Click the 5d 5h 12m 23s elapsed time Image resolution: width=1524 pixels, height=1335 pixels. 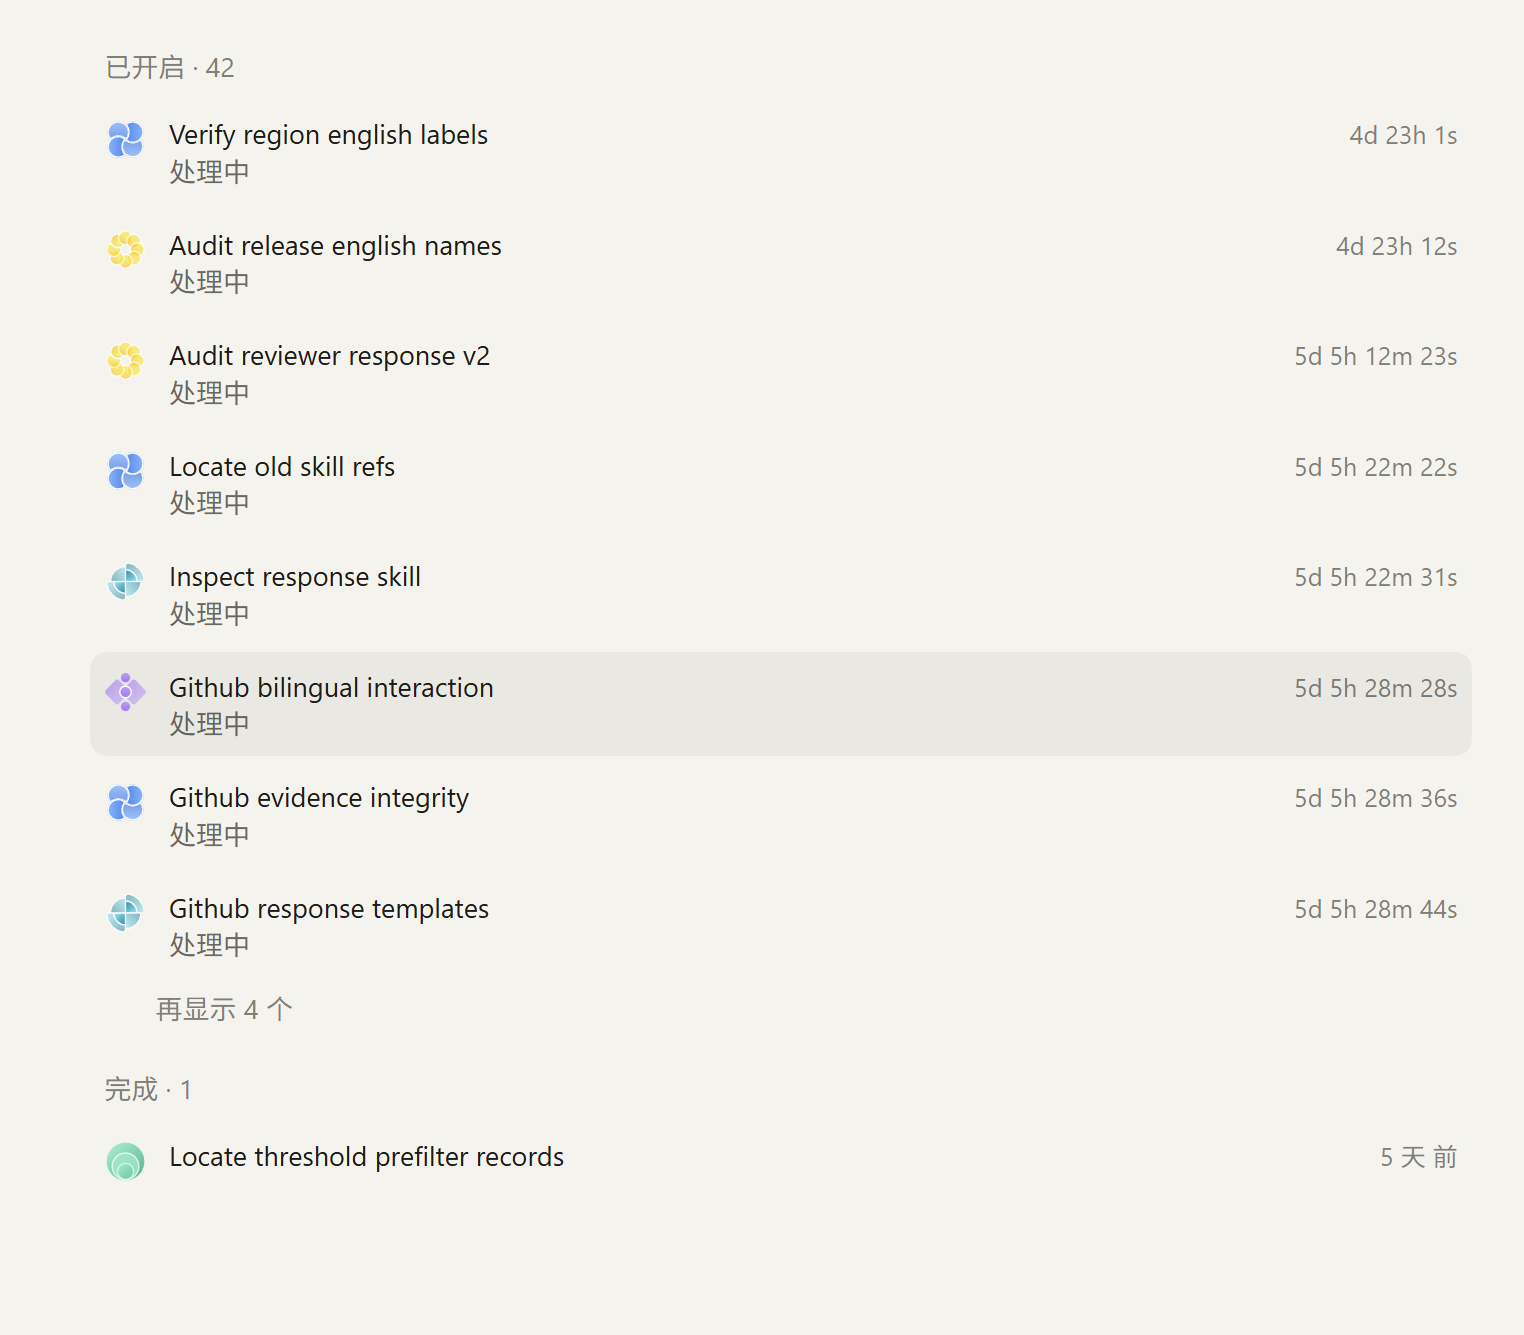1376,356
